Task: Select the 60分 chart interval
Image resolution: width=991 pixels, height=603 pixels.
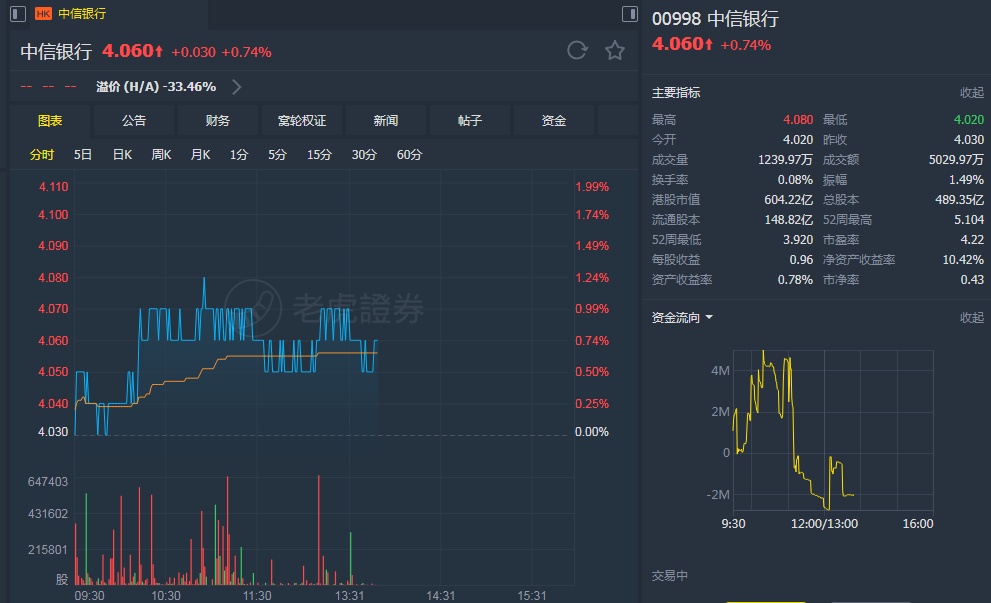Action: 409,155
